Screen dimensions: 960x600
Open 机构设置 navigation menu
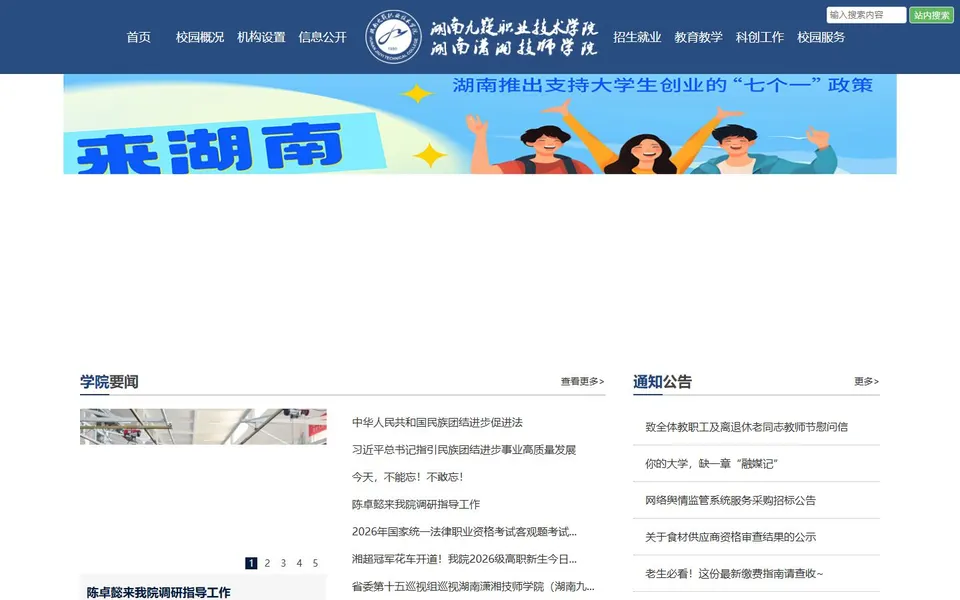pyautogui.click(x=261, y=37)
